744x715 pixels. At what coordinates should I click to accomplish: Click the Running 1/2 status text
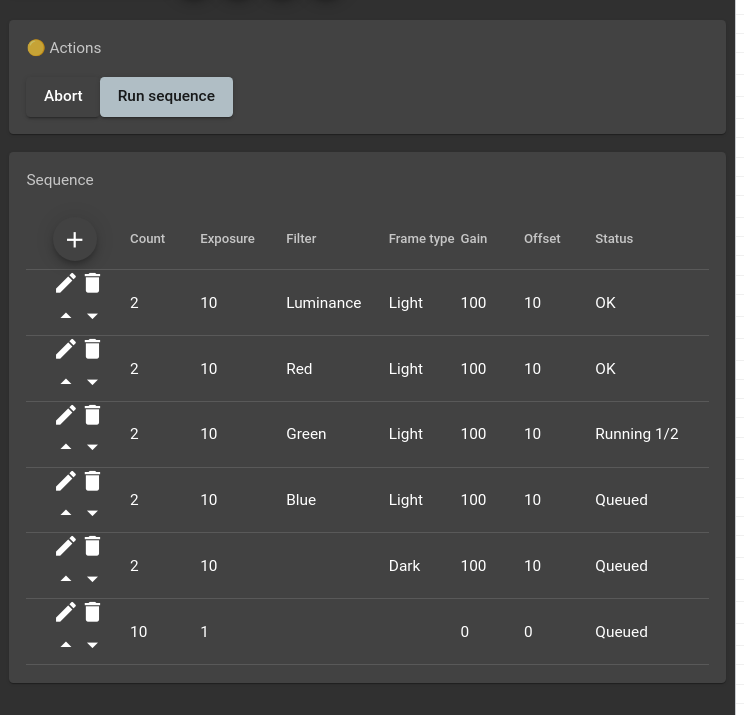tap(636, 434)
